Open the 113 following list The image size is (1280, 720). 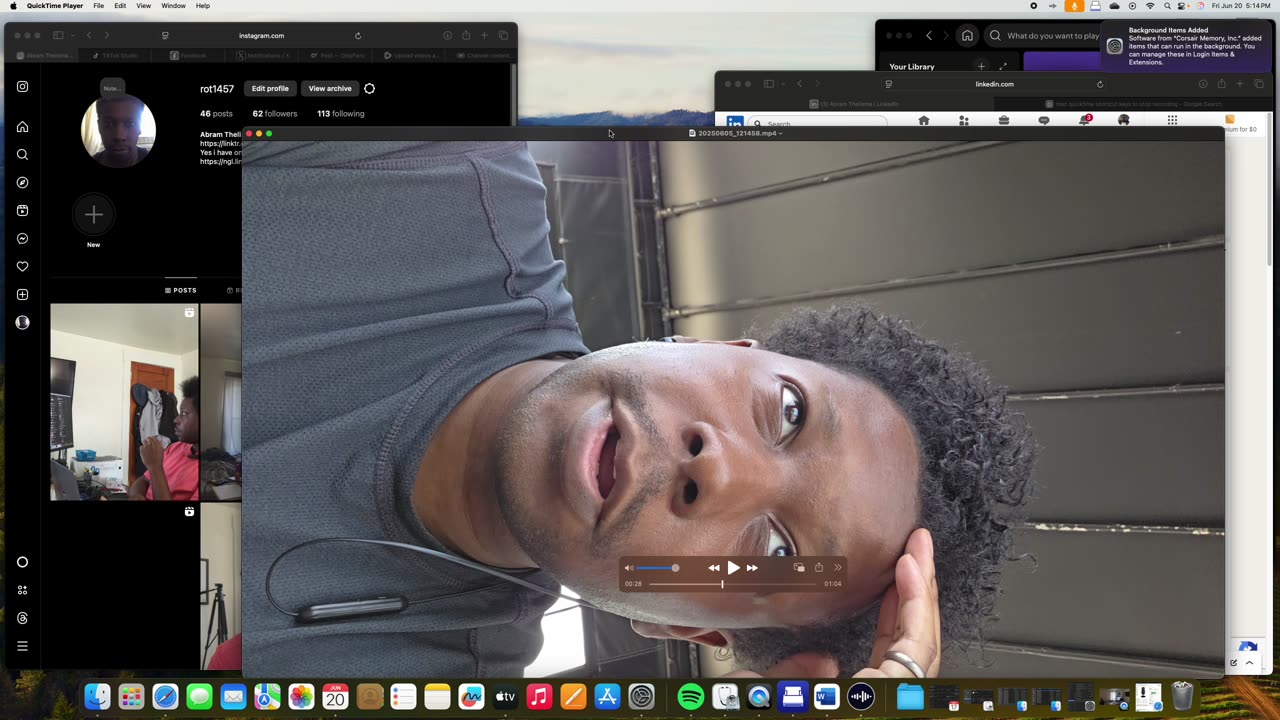(x=341, y=114)
